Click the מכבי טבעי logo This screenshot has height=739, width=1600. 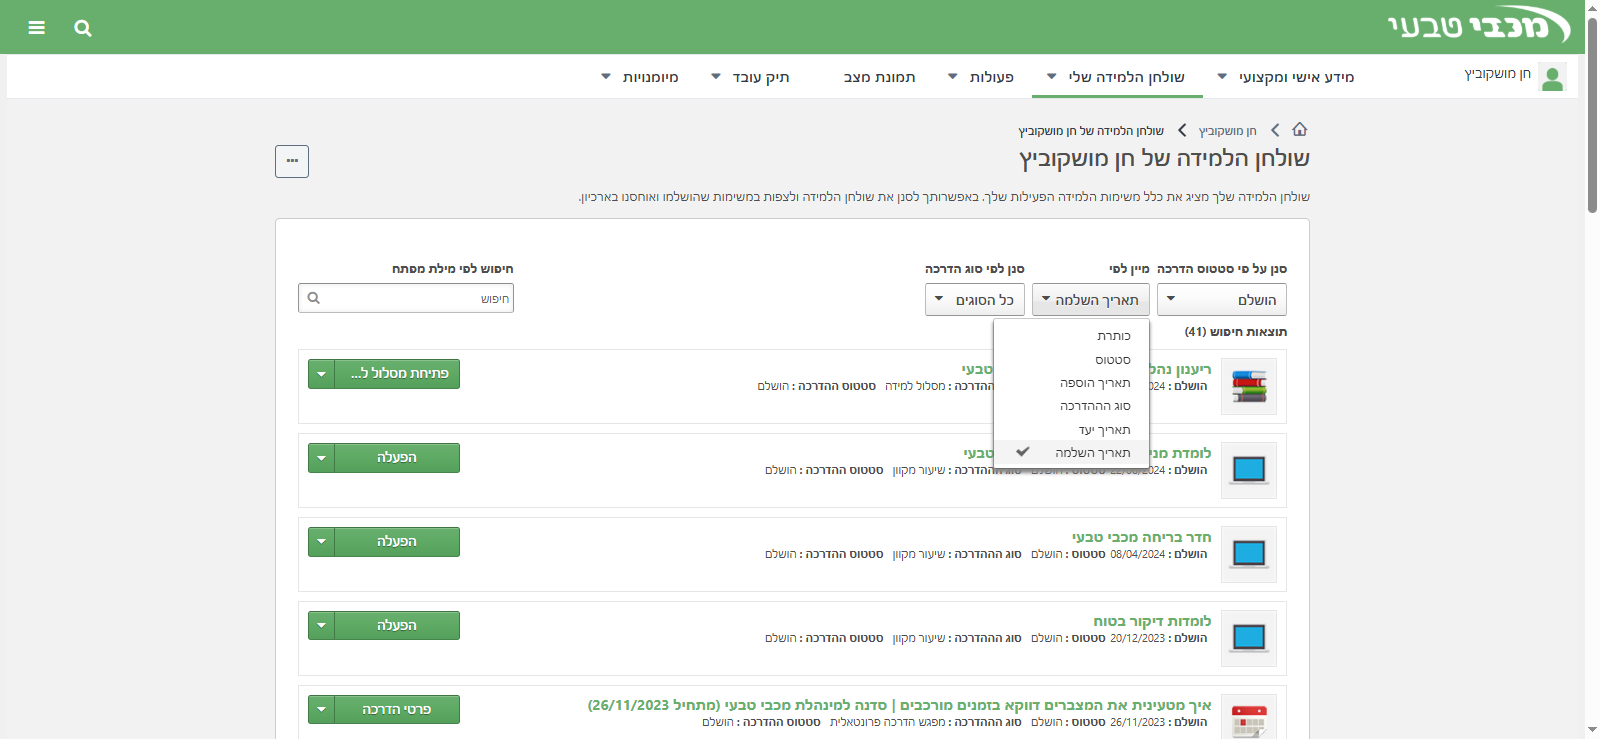pyautogui.click(x=1478, y=26)
